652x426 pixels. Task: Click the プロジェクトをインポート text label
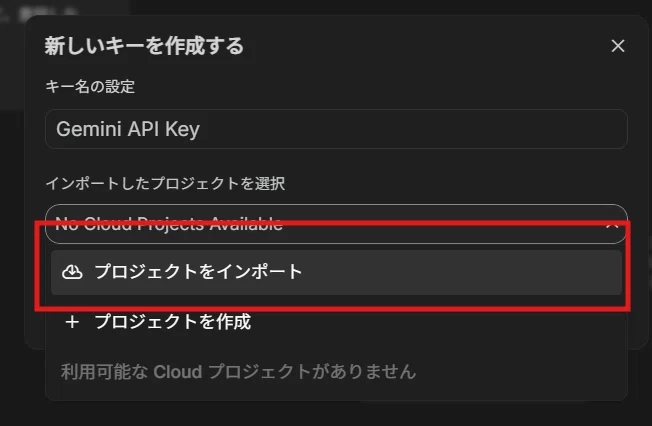[x=198, y=272]
